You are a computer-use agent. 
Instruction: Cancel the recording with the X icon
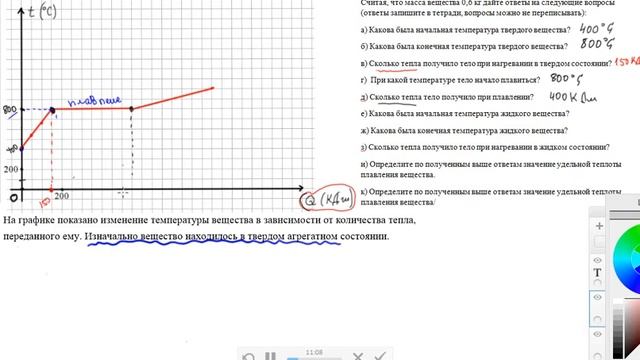click(358, 356)
